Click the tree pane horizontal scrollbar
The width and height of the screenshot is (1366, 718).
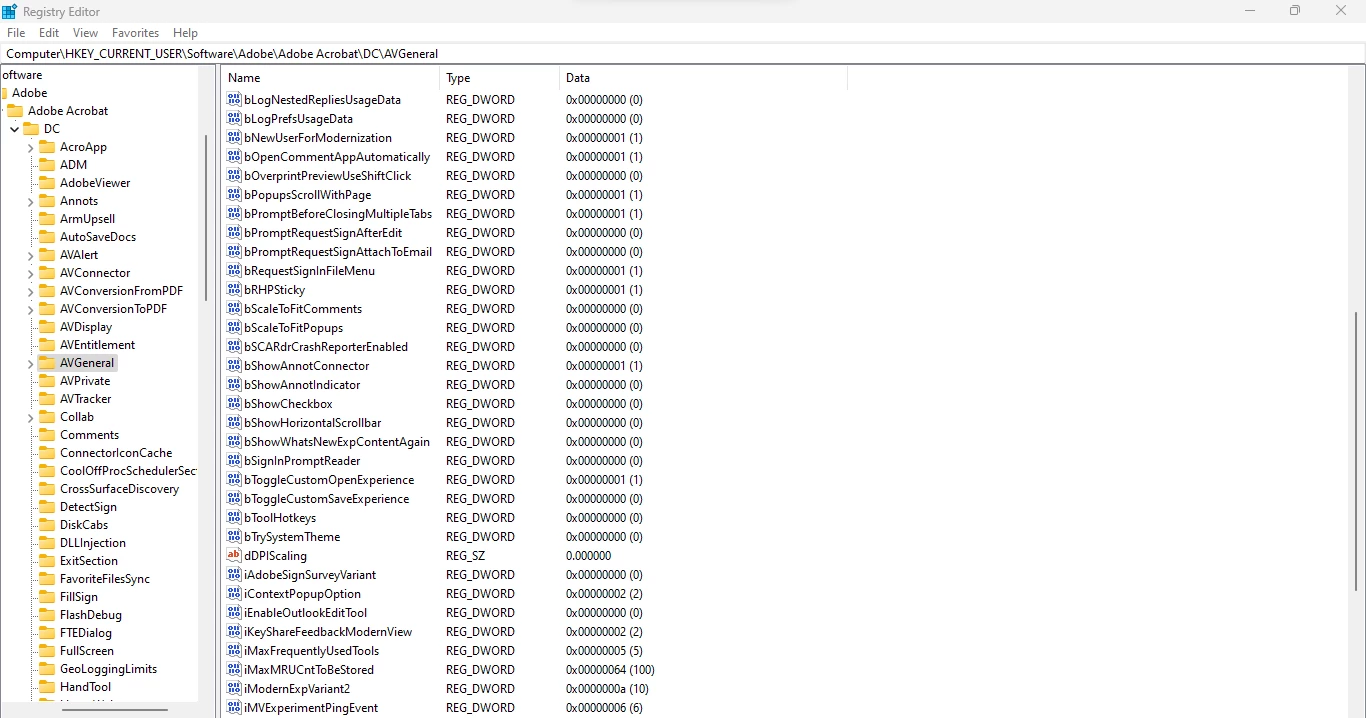114,709
